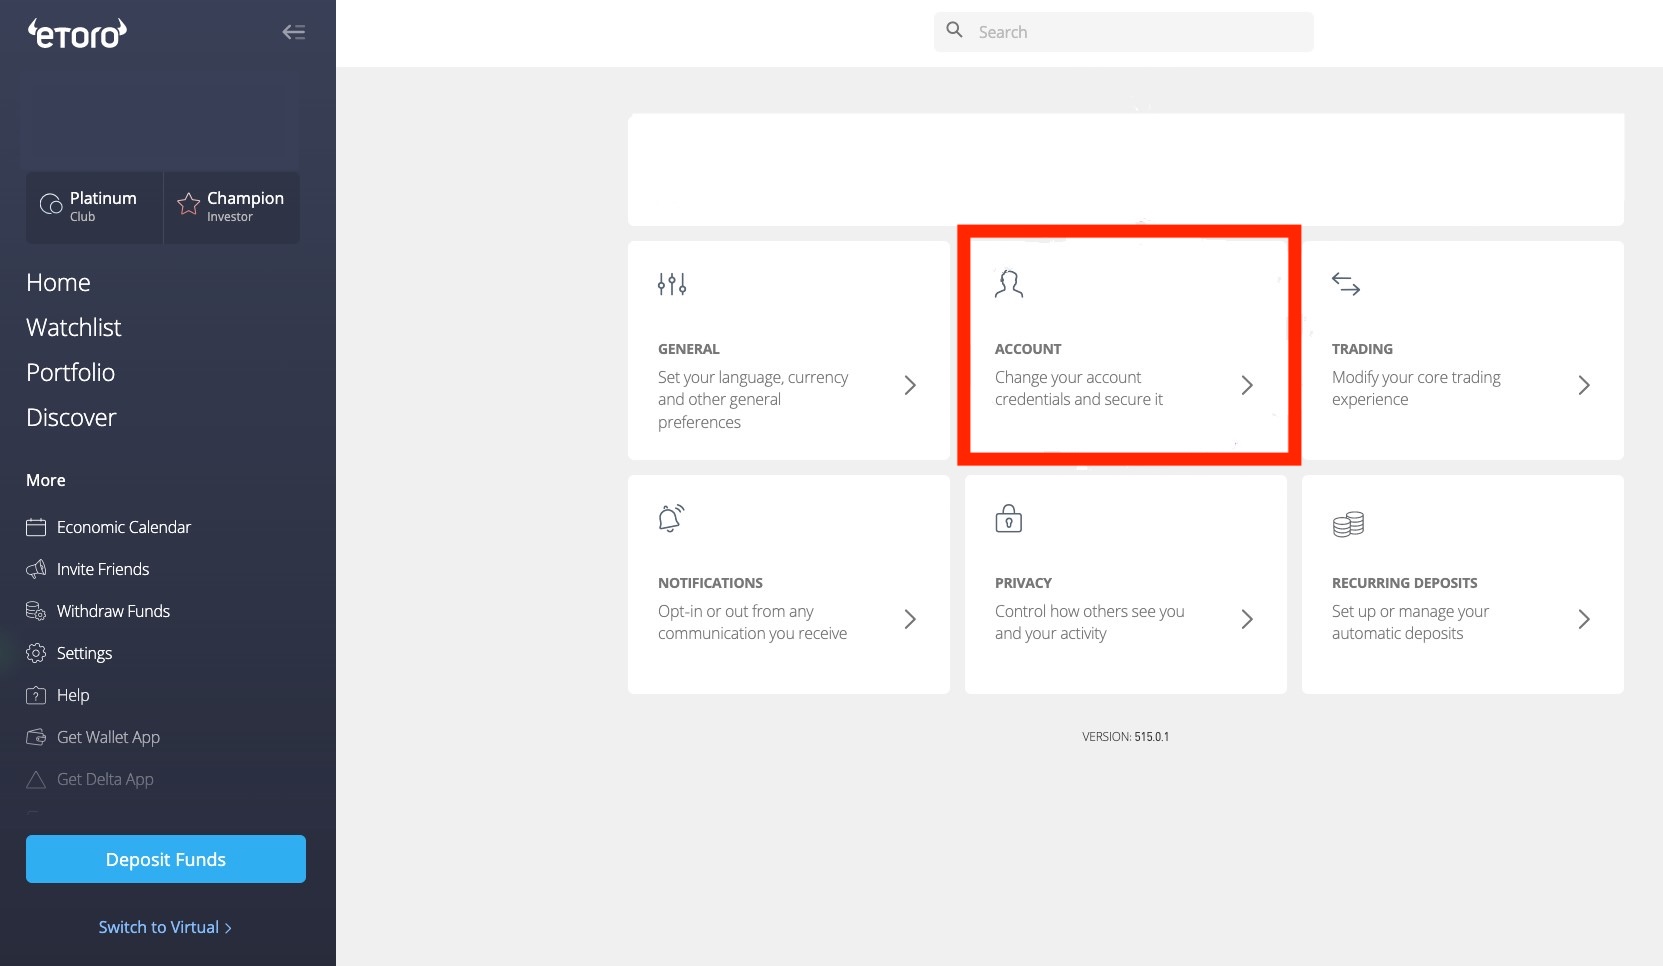
Task: Click 'Opt-in or out from any communication' text
Action: [752, 622]
